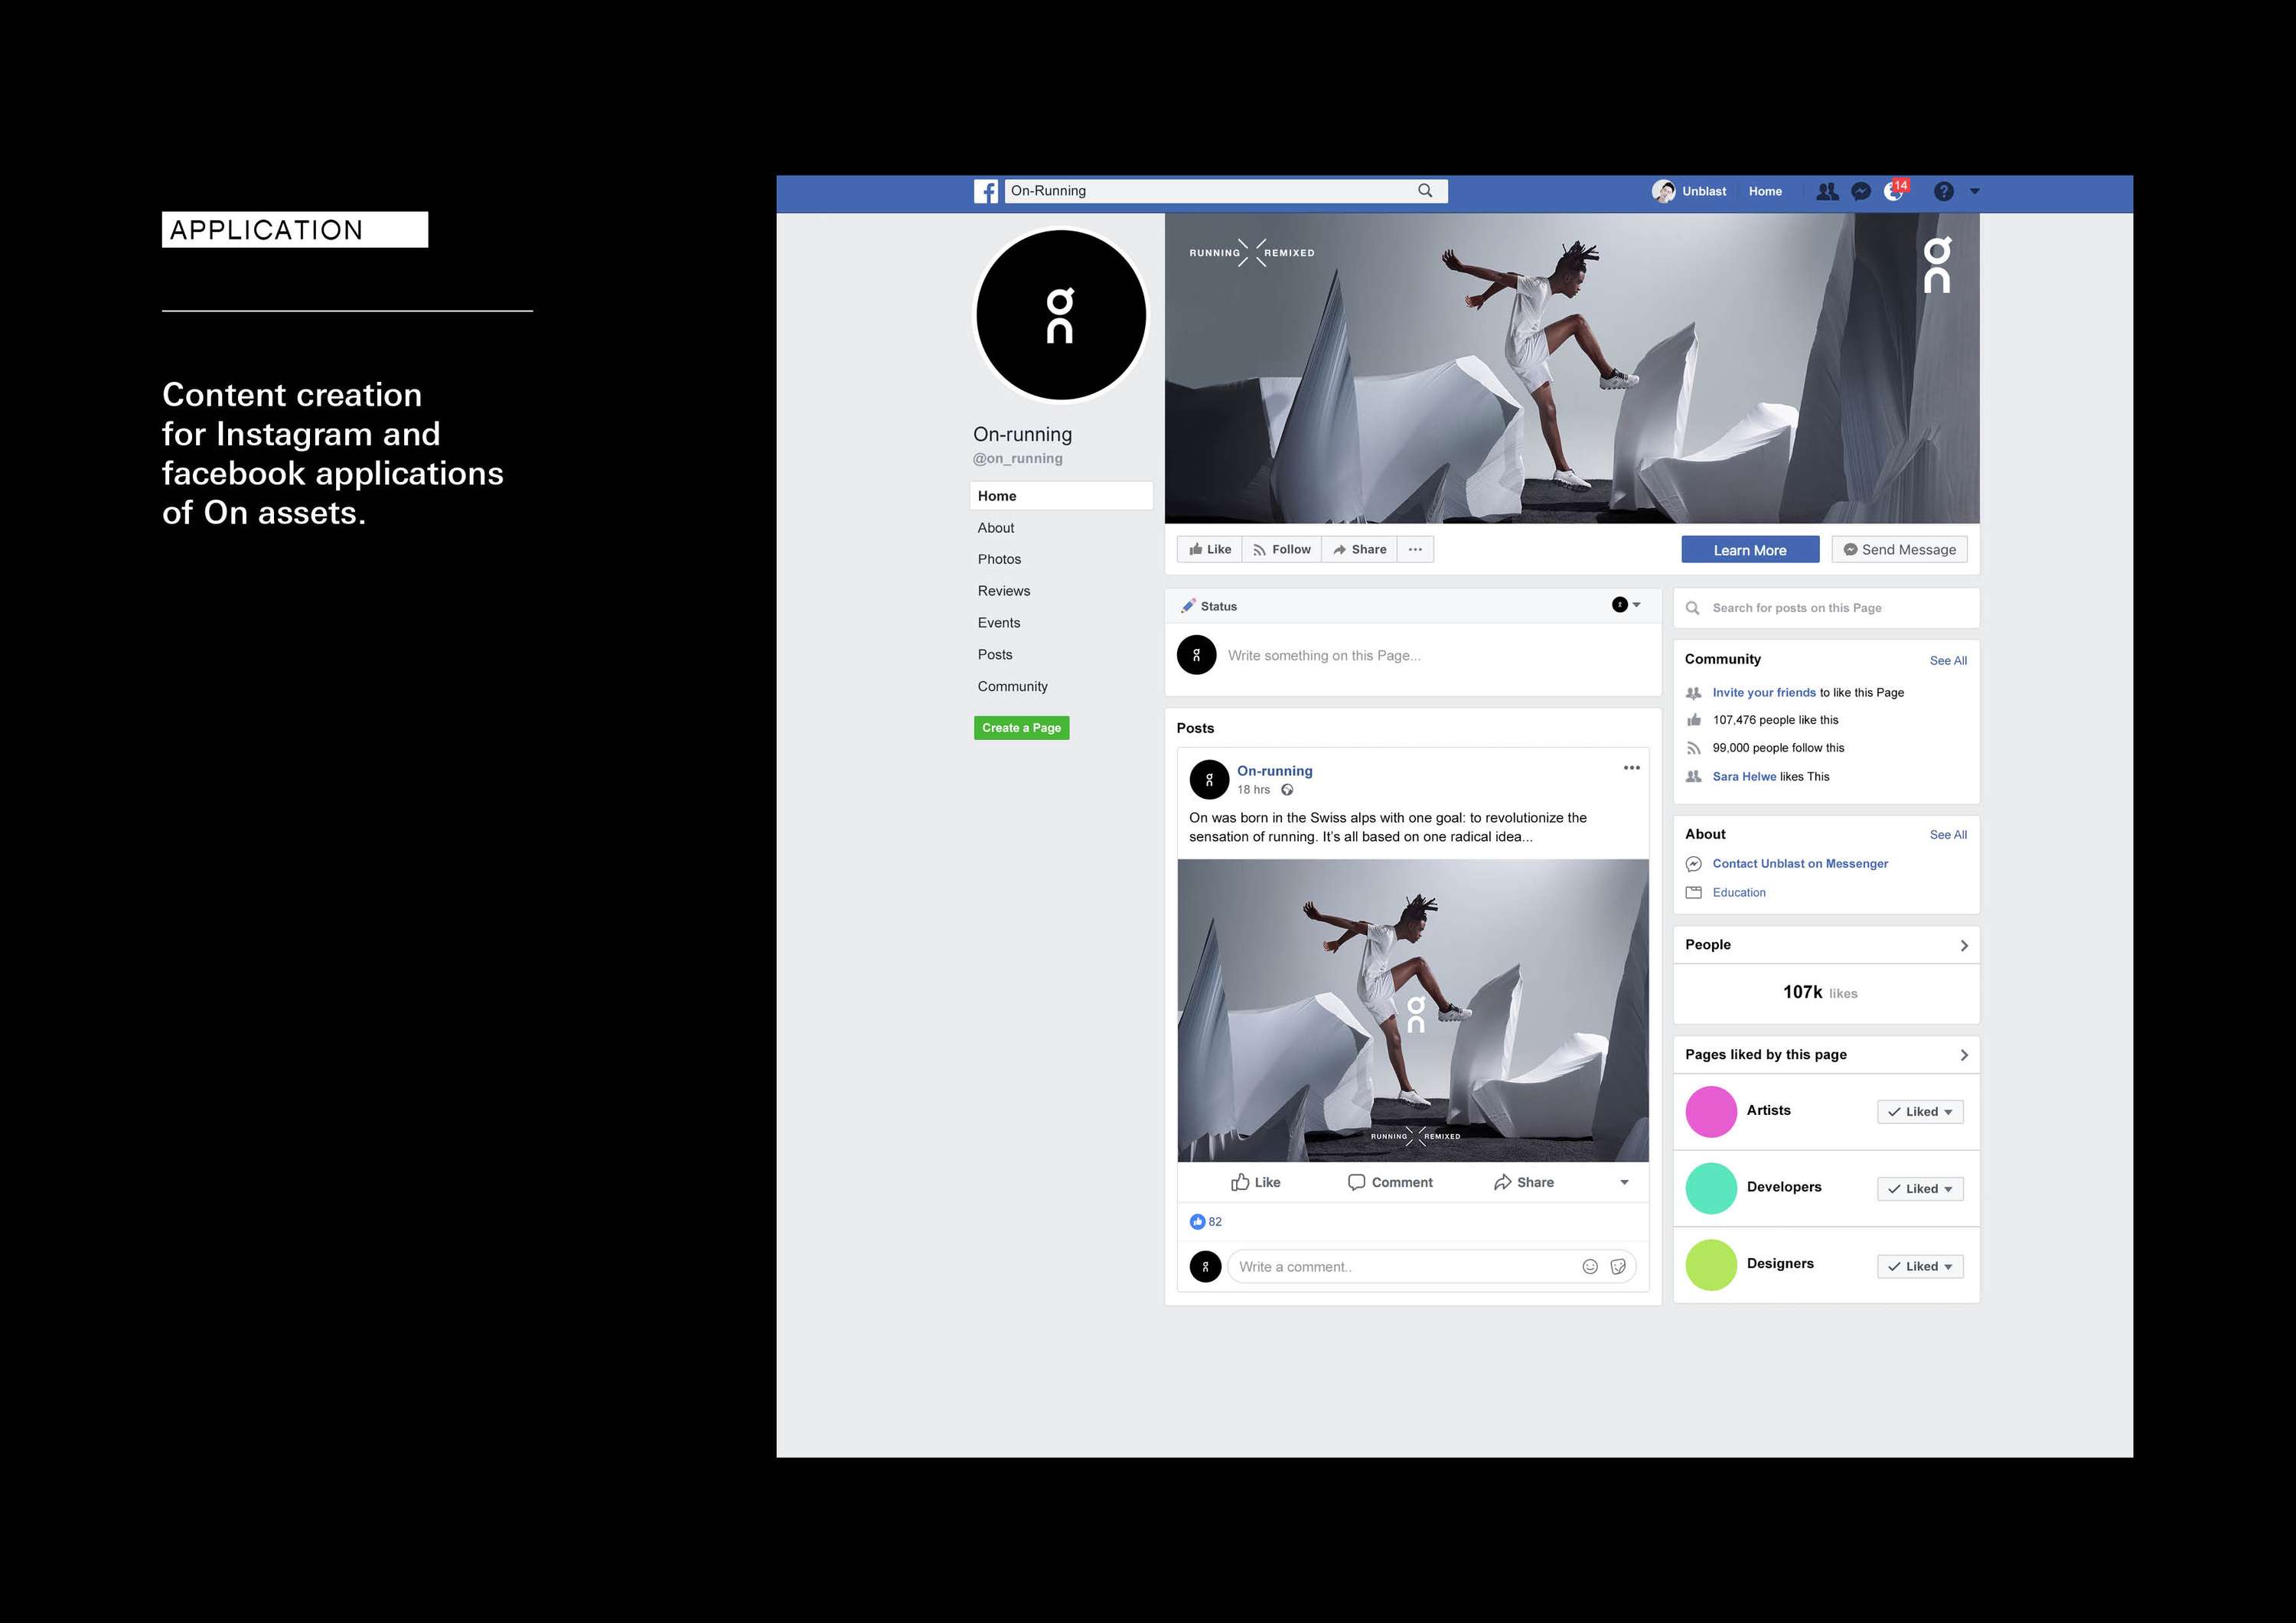Expand Pages liked by this page chevron
Screen dimensions: 2296x1623
pos(1964,1056)
